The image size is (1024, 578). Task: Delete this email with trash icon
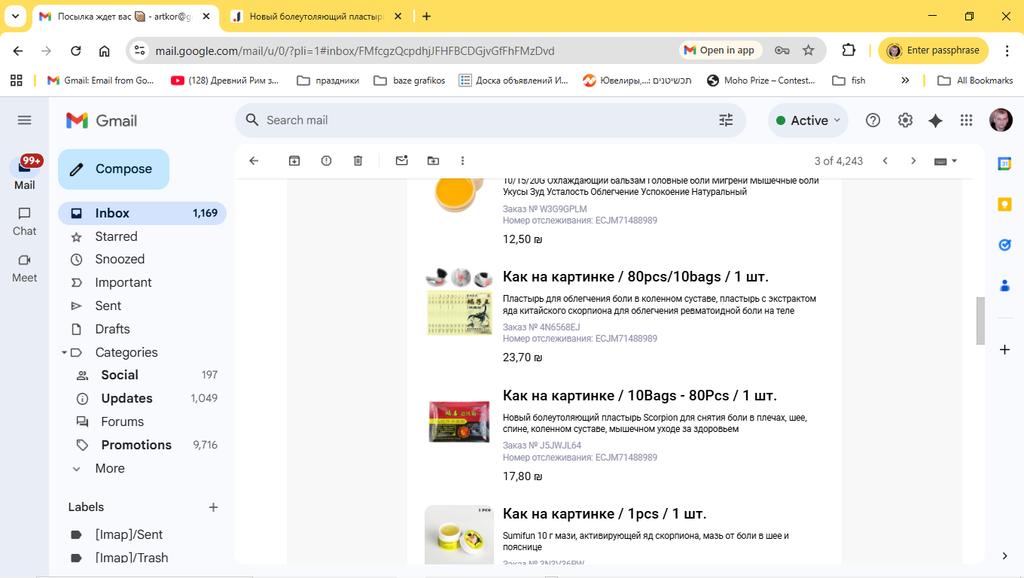tap(358, 161)
